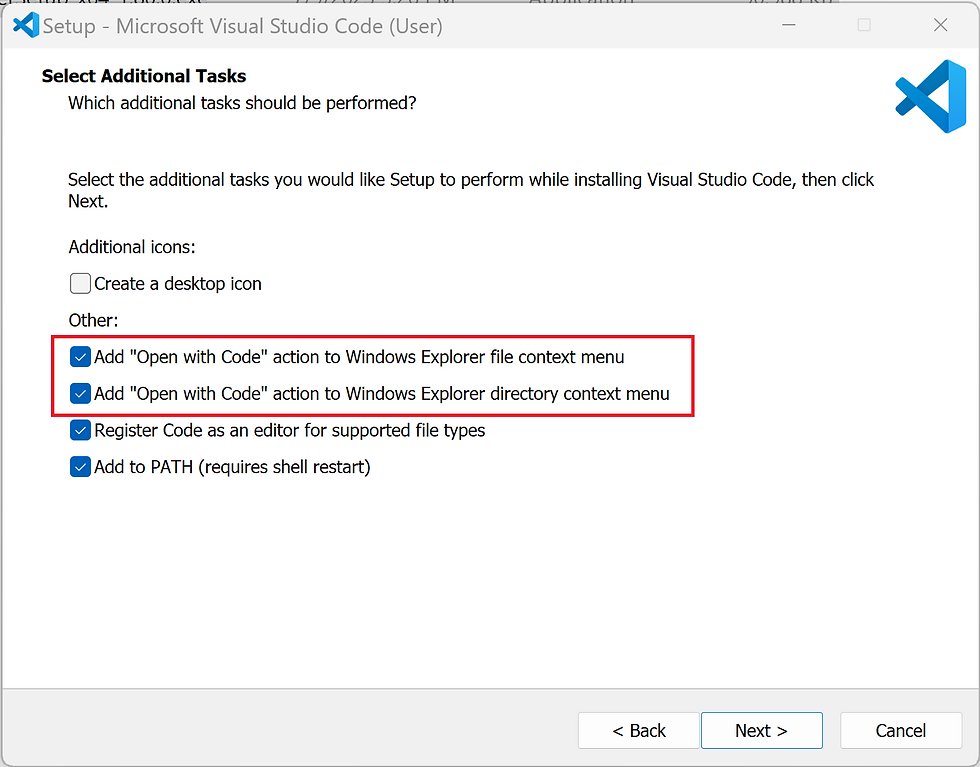Minimize the Setup window
The height and width of the screenshot is (767, 980).
coord(789,25)
